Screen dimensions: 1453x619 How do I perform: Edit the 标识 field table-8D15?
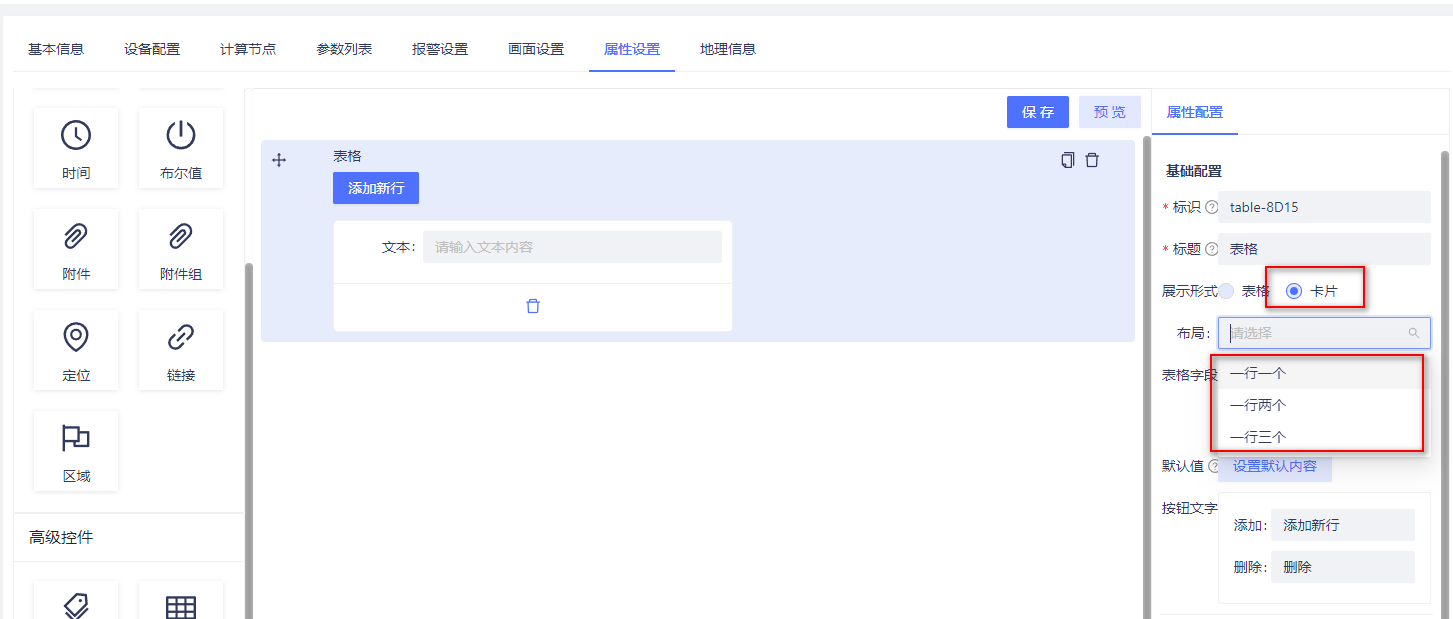pyautogui.click(x=1324, y=208)
